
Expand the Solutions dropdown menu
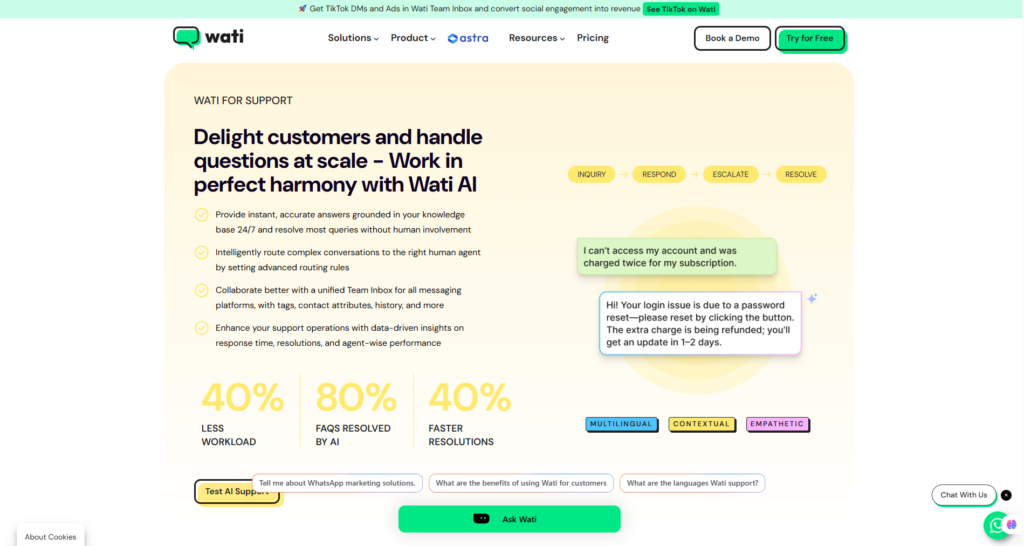[x=353, y=38]
